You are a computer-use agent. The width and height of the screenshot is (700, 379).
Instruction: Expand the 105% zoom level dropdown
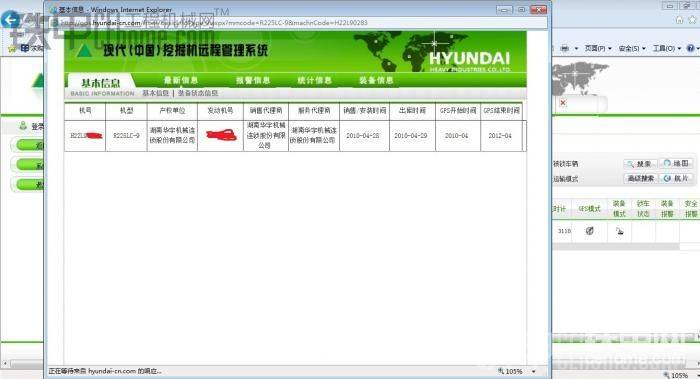pyautogui.click(x=533, y=371)
